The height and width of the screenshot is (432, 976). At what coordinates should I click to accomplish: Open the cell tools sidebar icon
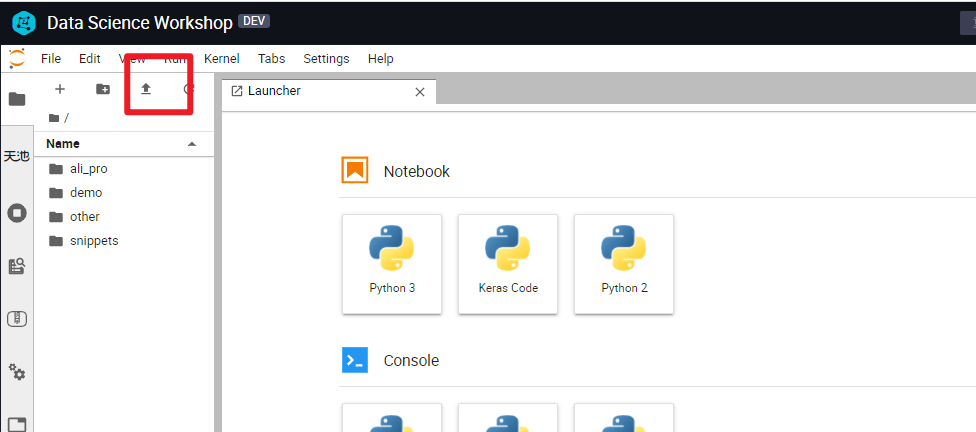coord(17,319)
